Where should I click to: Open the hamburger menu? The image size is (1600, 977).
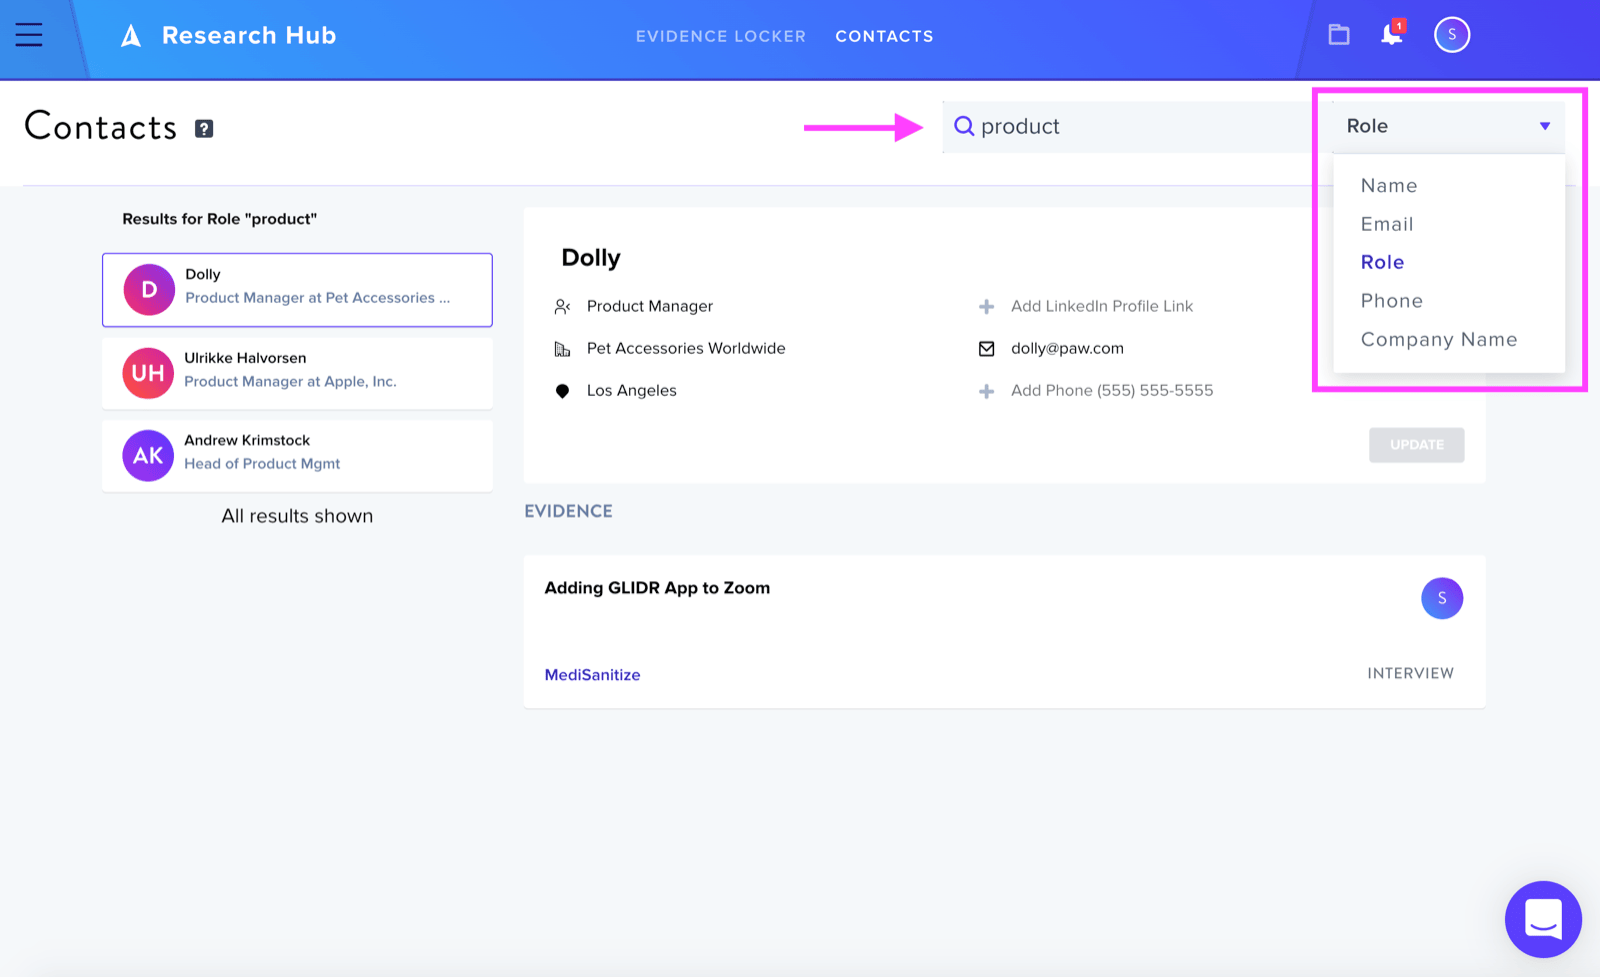29,35
